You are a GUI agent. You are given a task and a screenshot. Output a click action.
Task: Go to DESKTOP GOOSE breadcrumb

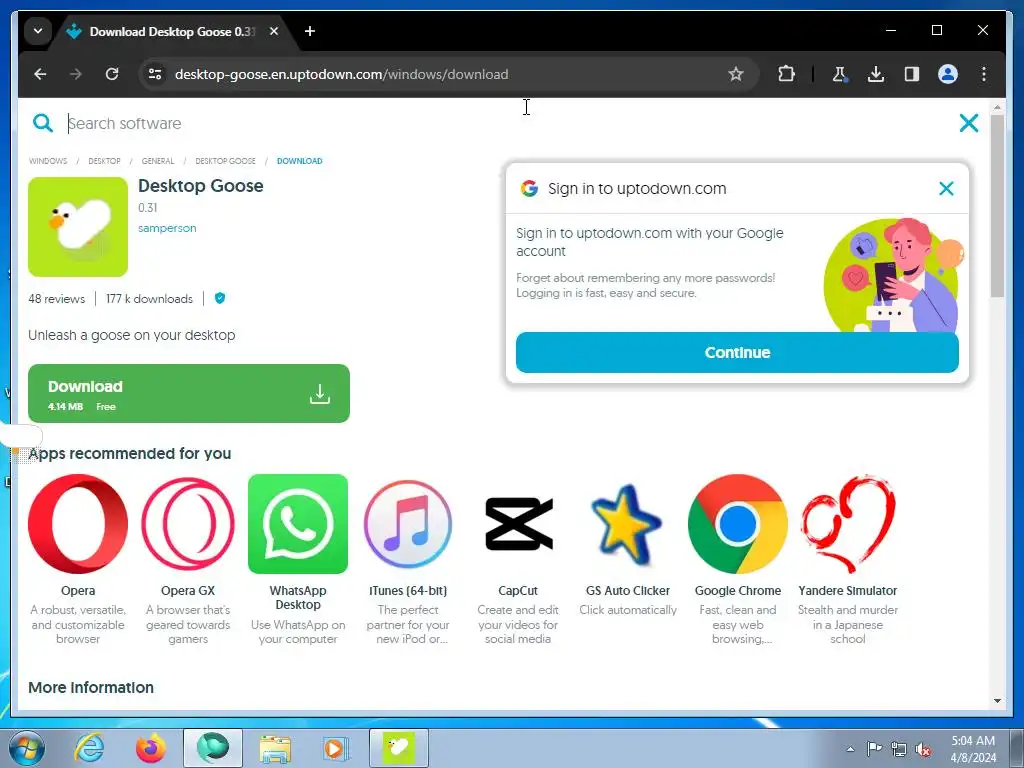225,161
